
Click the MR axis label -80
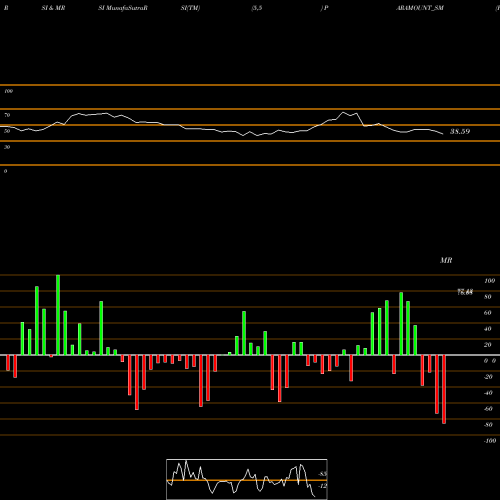coord(488,425)
